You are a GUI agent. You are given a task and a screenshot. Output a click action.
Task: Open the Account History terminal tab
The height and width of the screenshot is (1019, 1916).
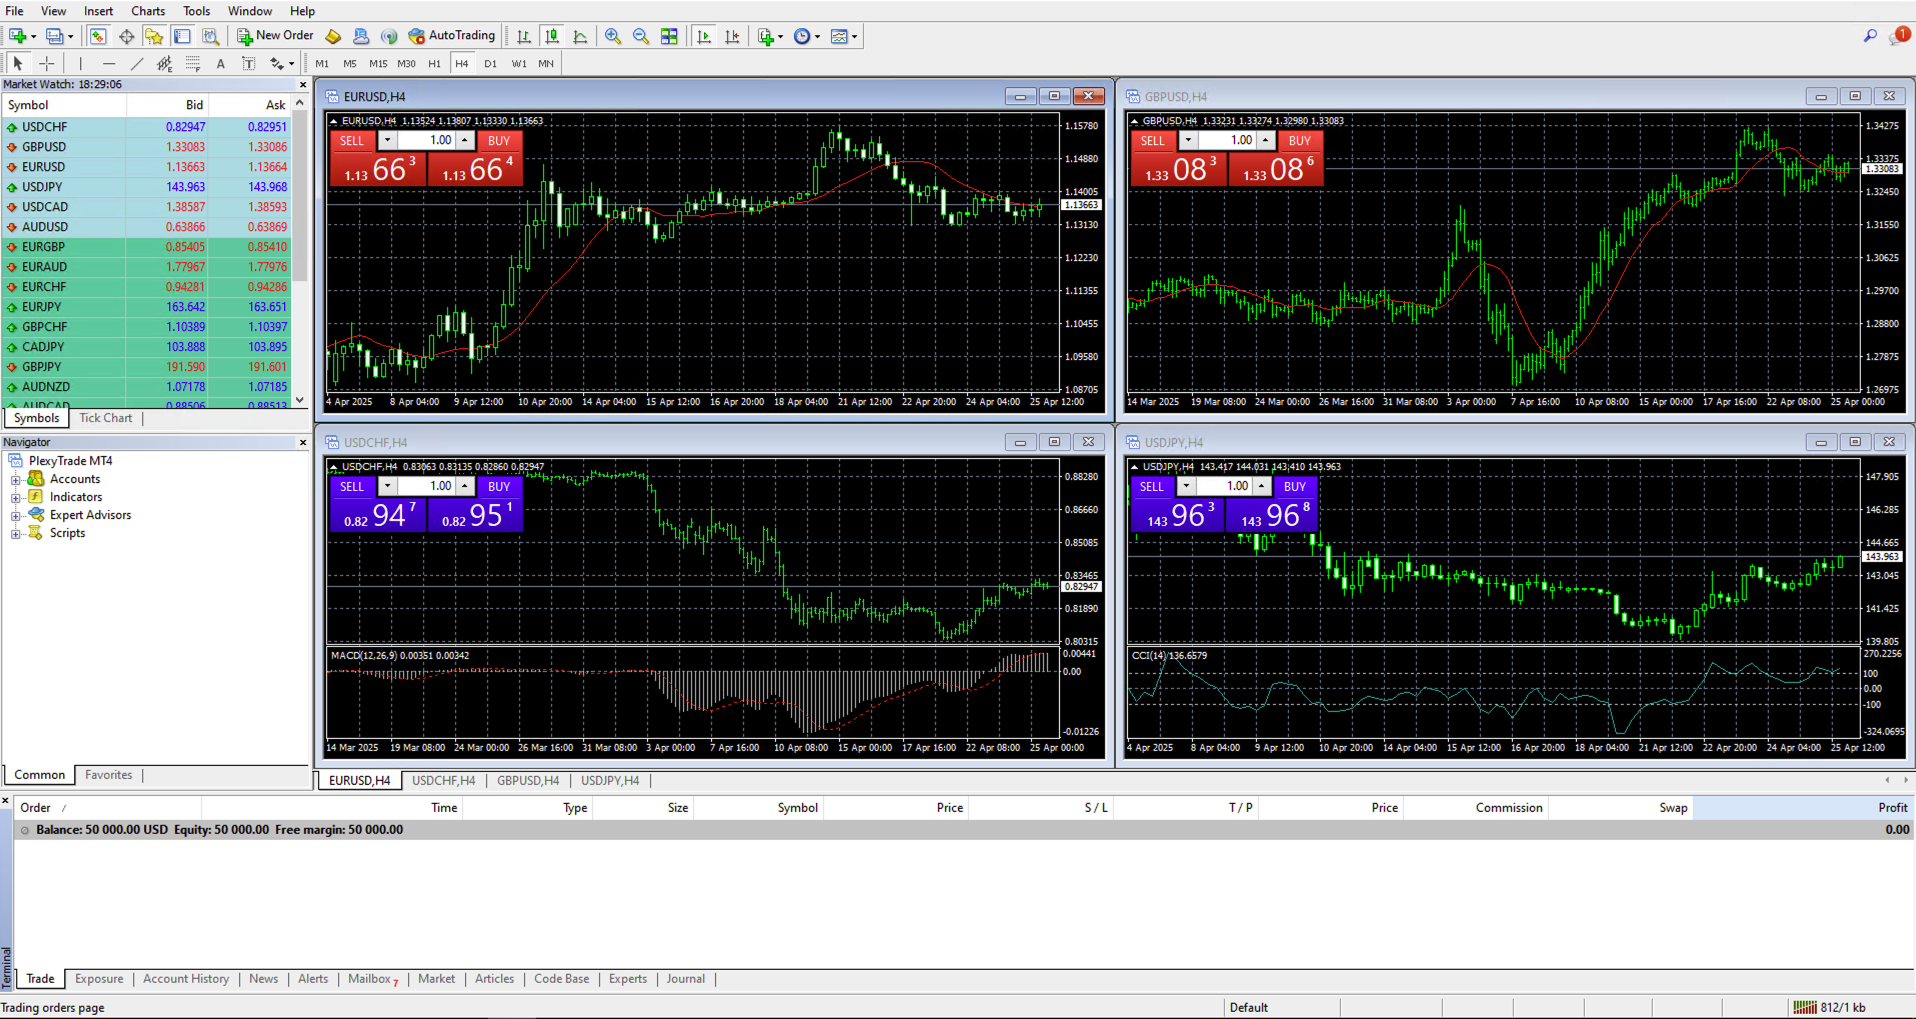[x=186, y=979]
